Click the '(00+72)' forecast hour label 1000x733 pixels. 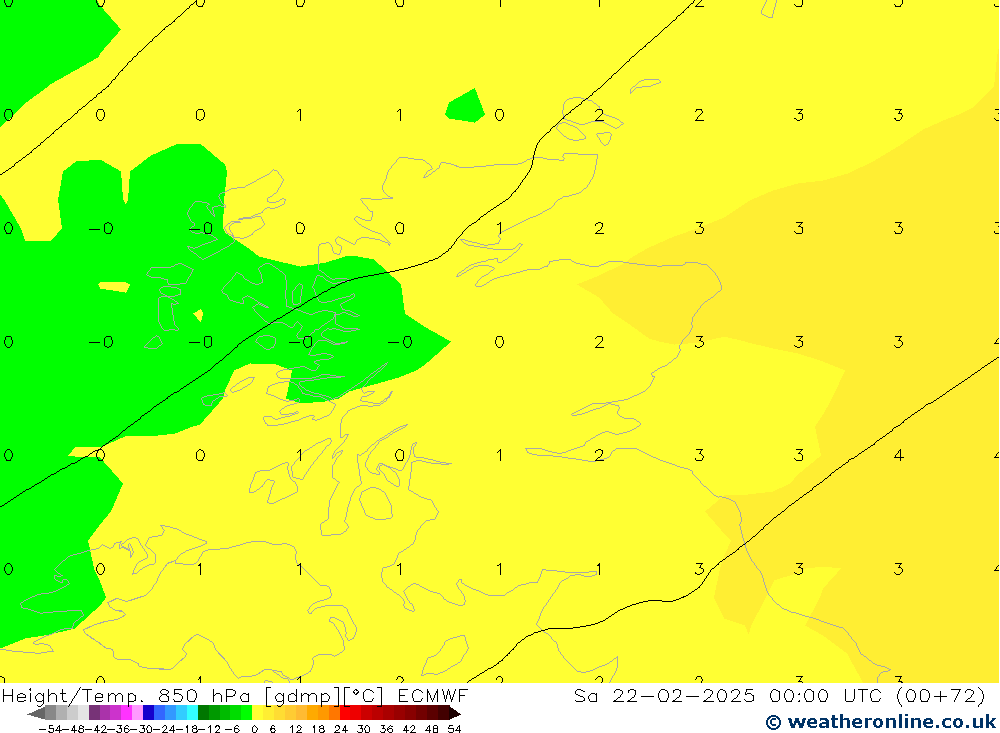pos(941,695)
